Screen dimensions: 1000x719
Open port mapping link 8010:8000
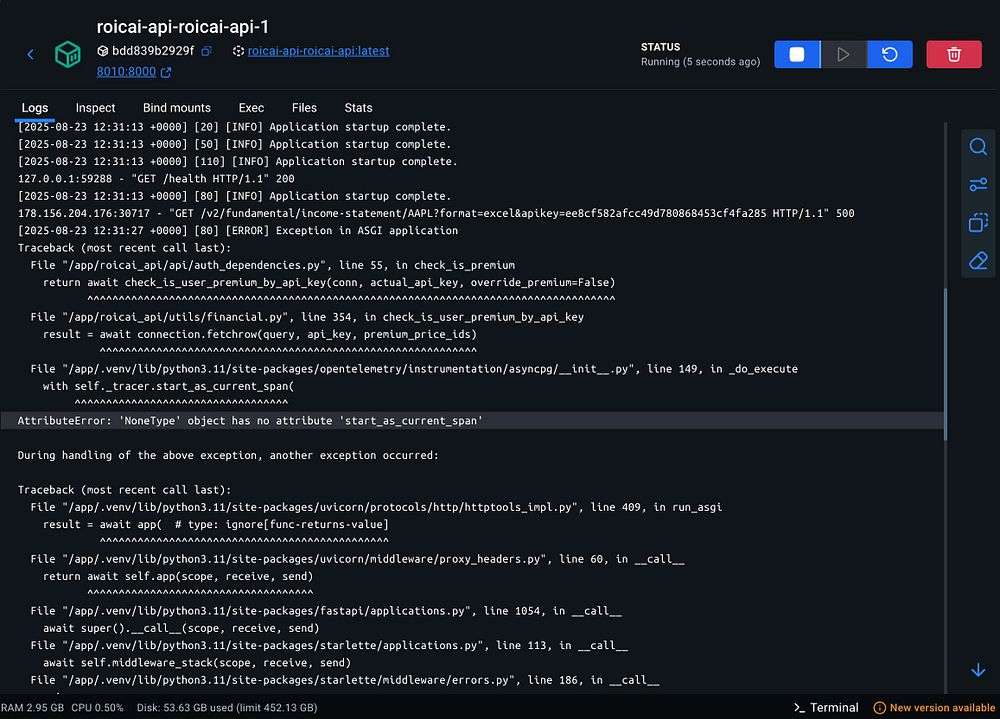tap(126, 71)
